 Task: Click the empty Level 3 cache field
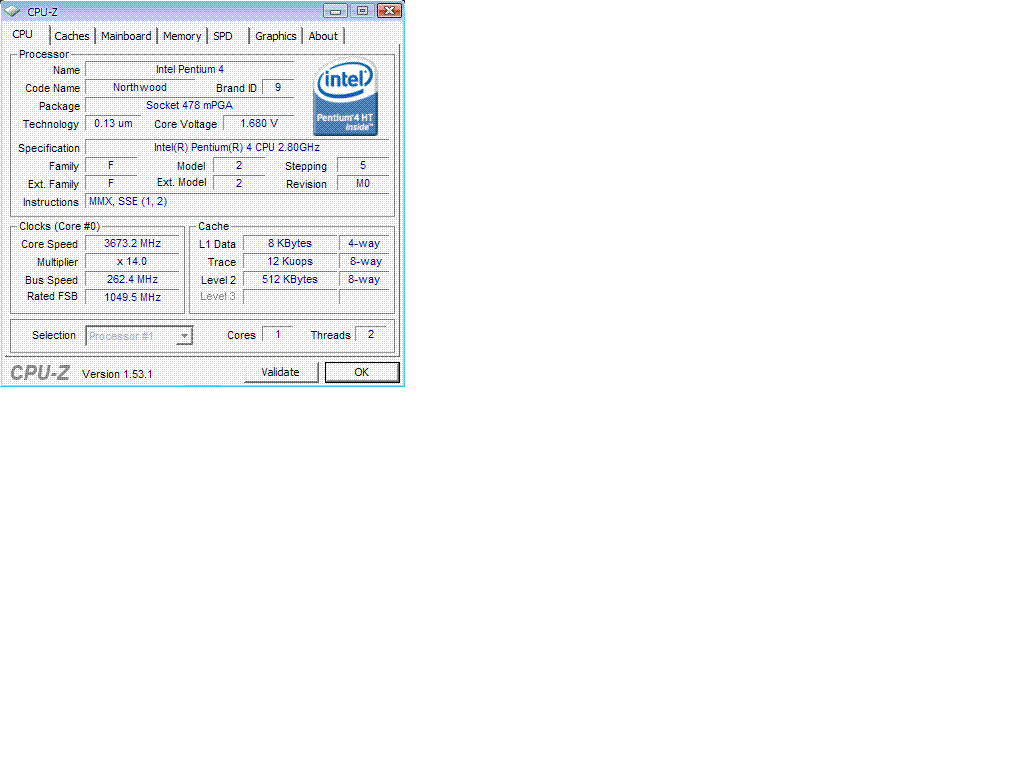pyautogui.click(x=290, y=297)
